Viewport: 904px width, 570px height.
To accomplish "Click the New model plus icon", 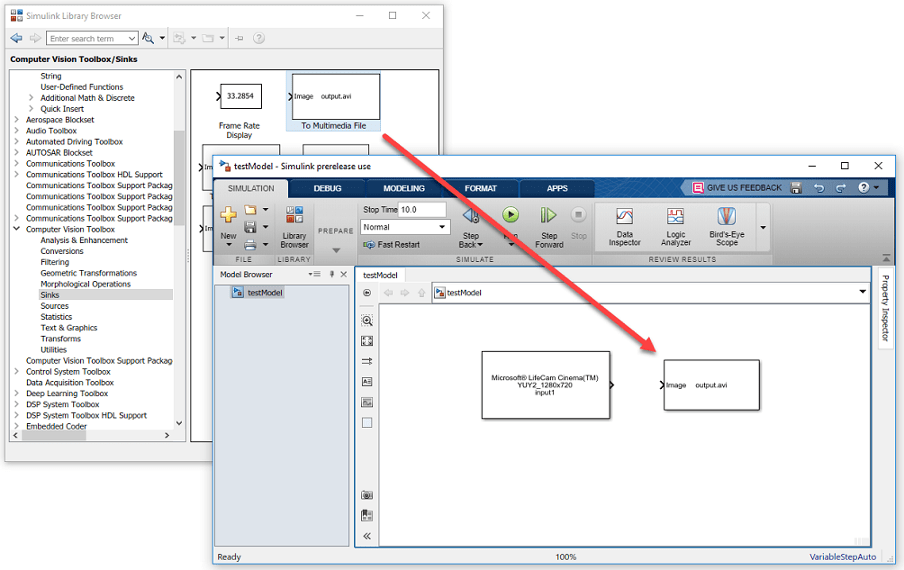I will coord(228,214).
